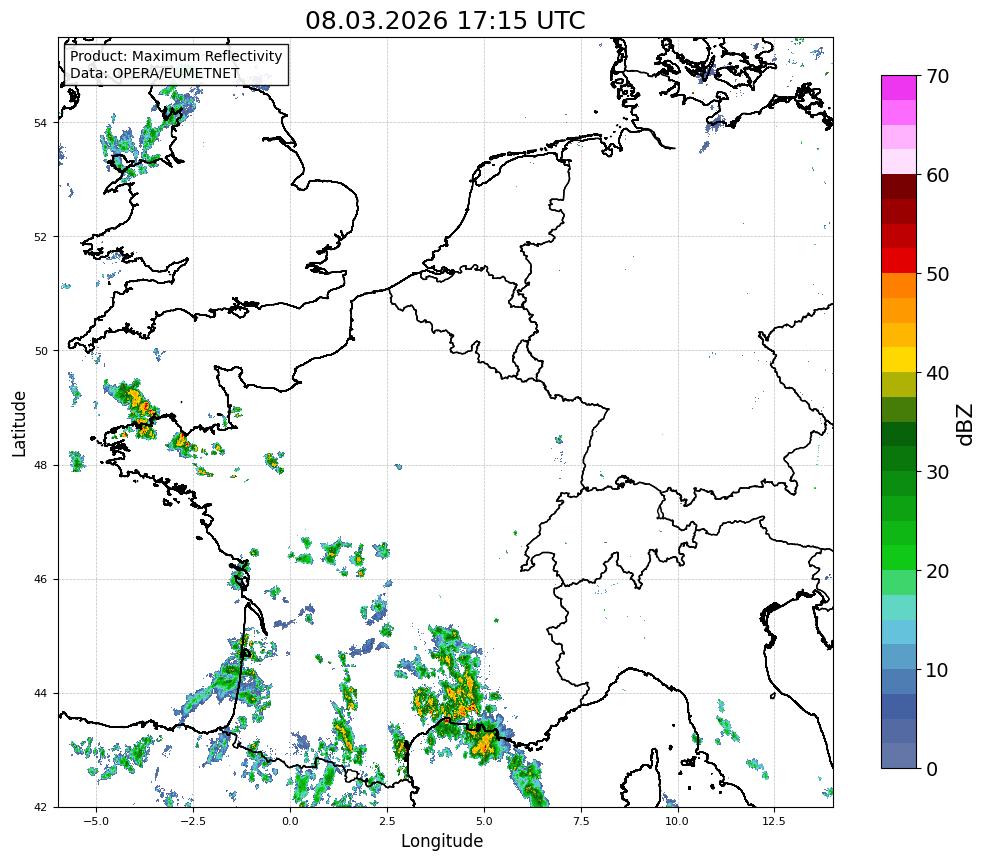Click the colorbar tick label 50
The width and height of the screenshot is (985, 860).
tap(937, 275)
